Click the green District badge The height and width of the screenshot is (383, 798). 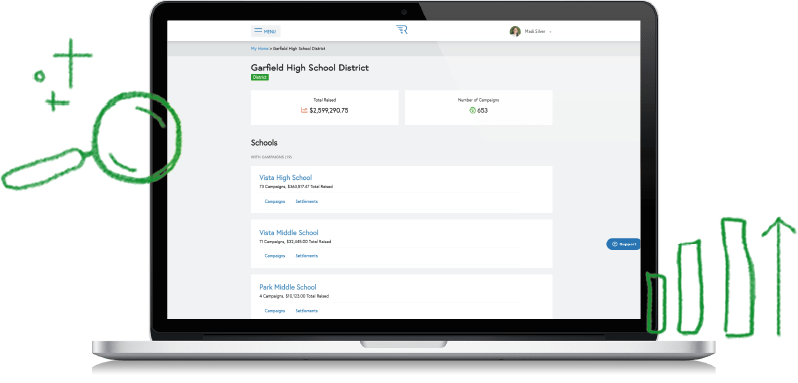pyautogui.click(x=260, y=77)
